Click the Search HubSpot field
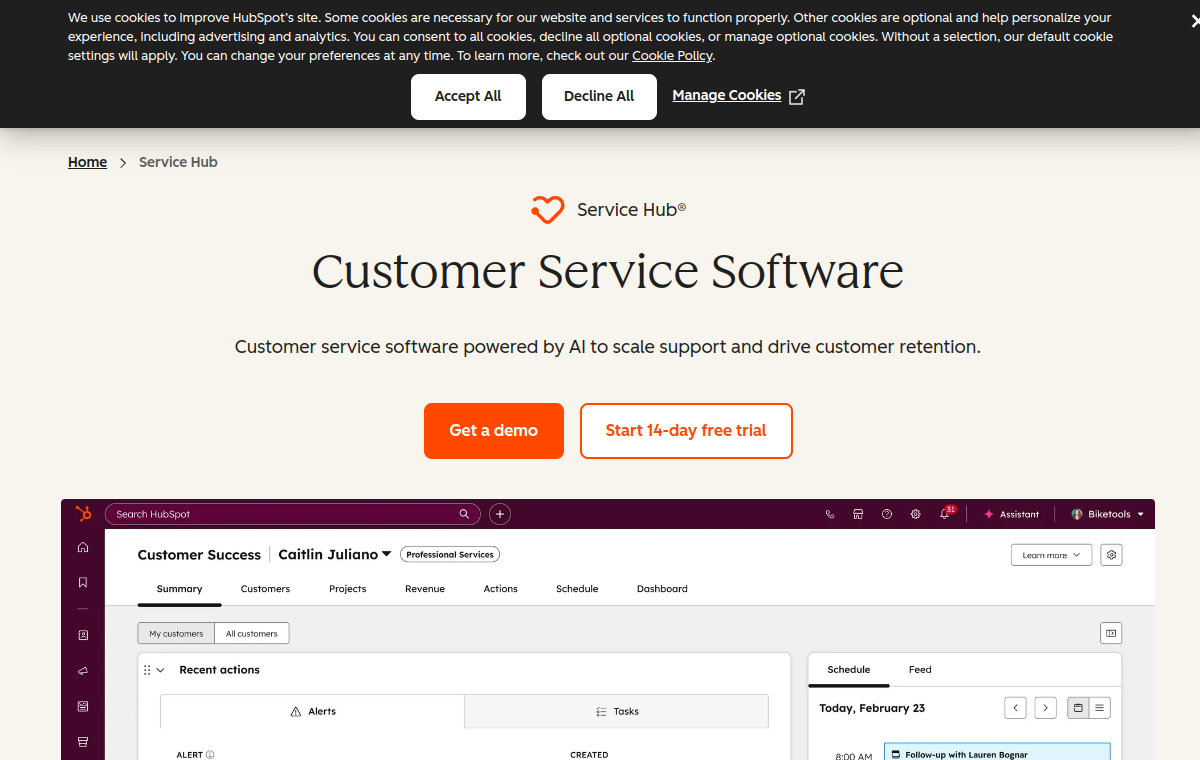1200x760 pixels. (292, 514)
